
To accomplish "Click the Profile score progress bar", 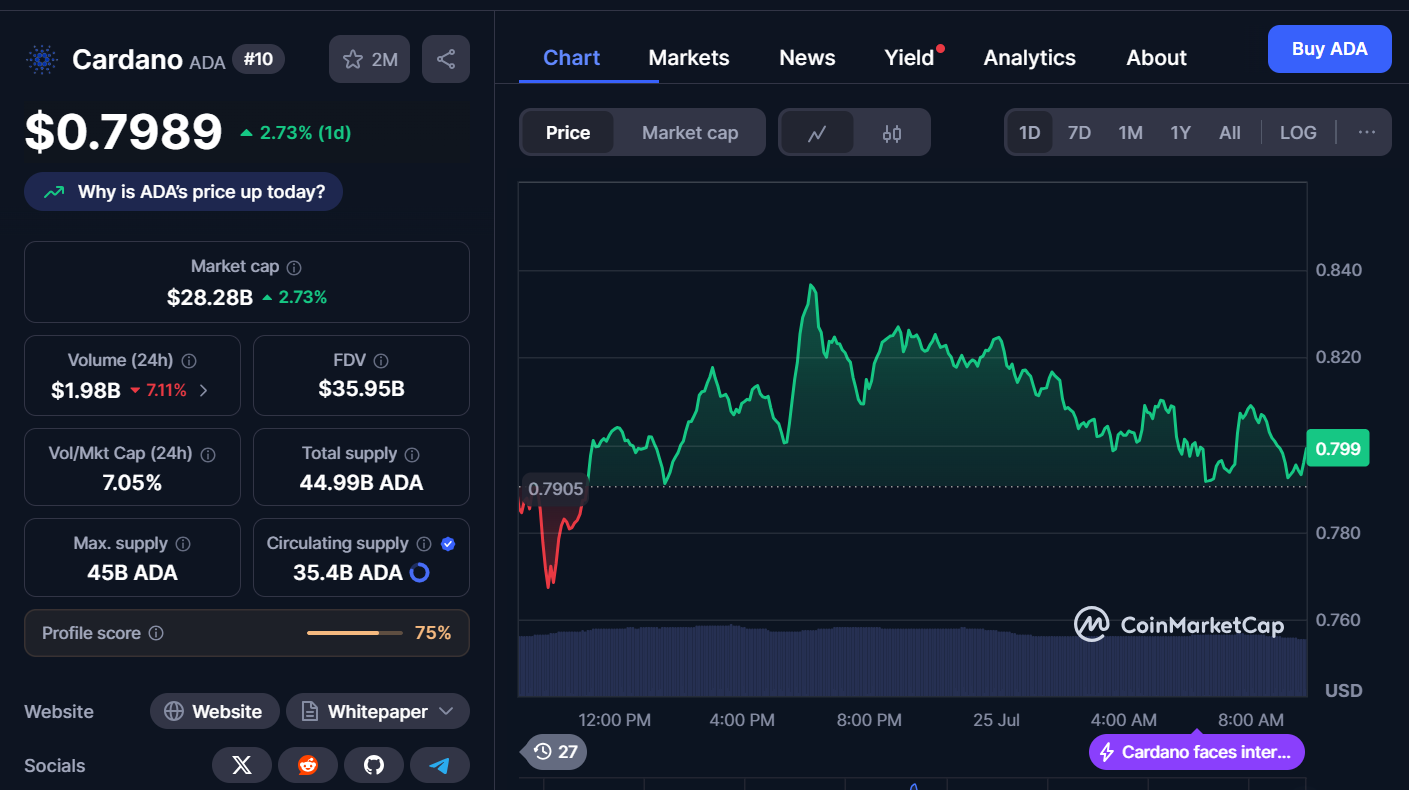I will [355, 633].
